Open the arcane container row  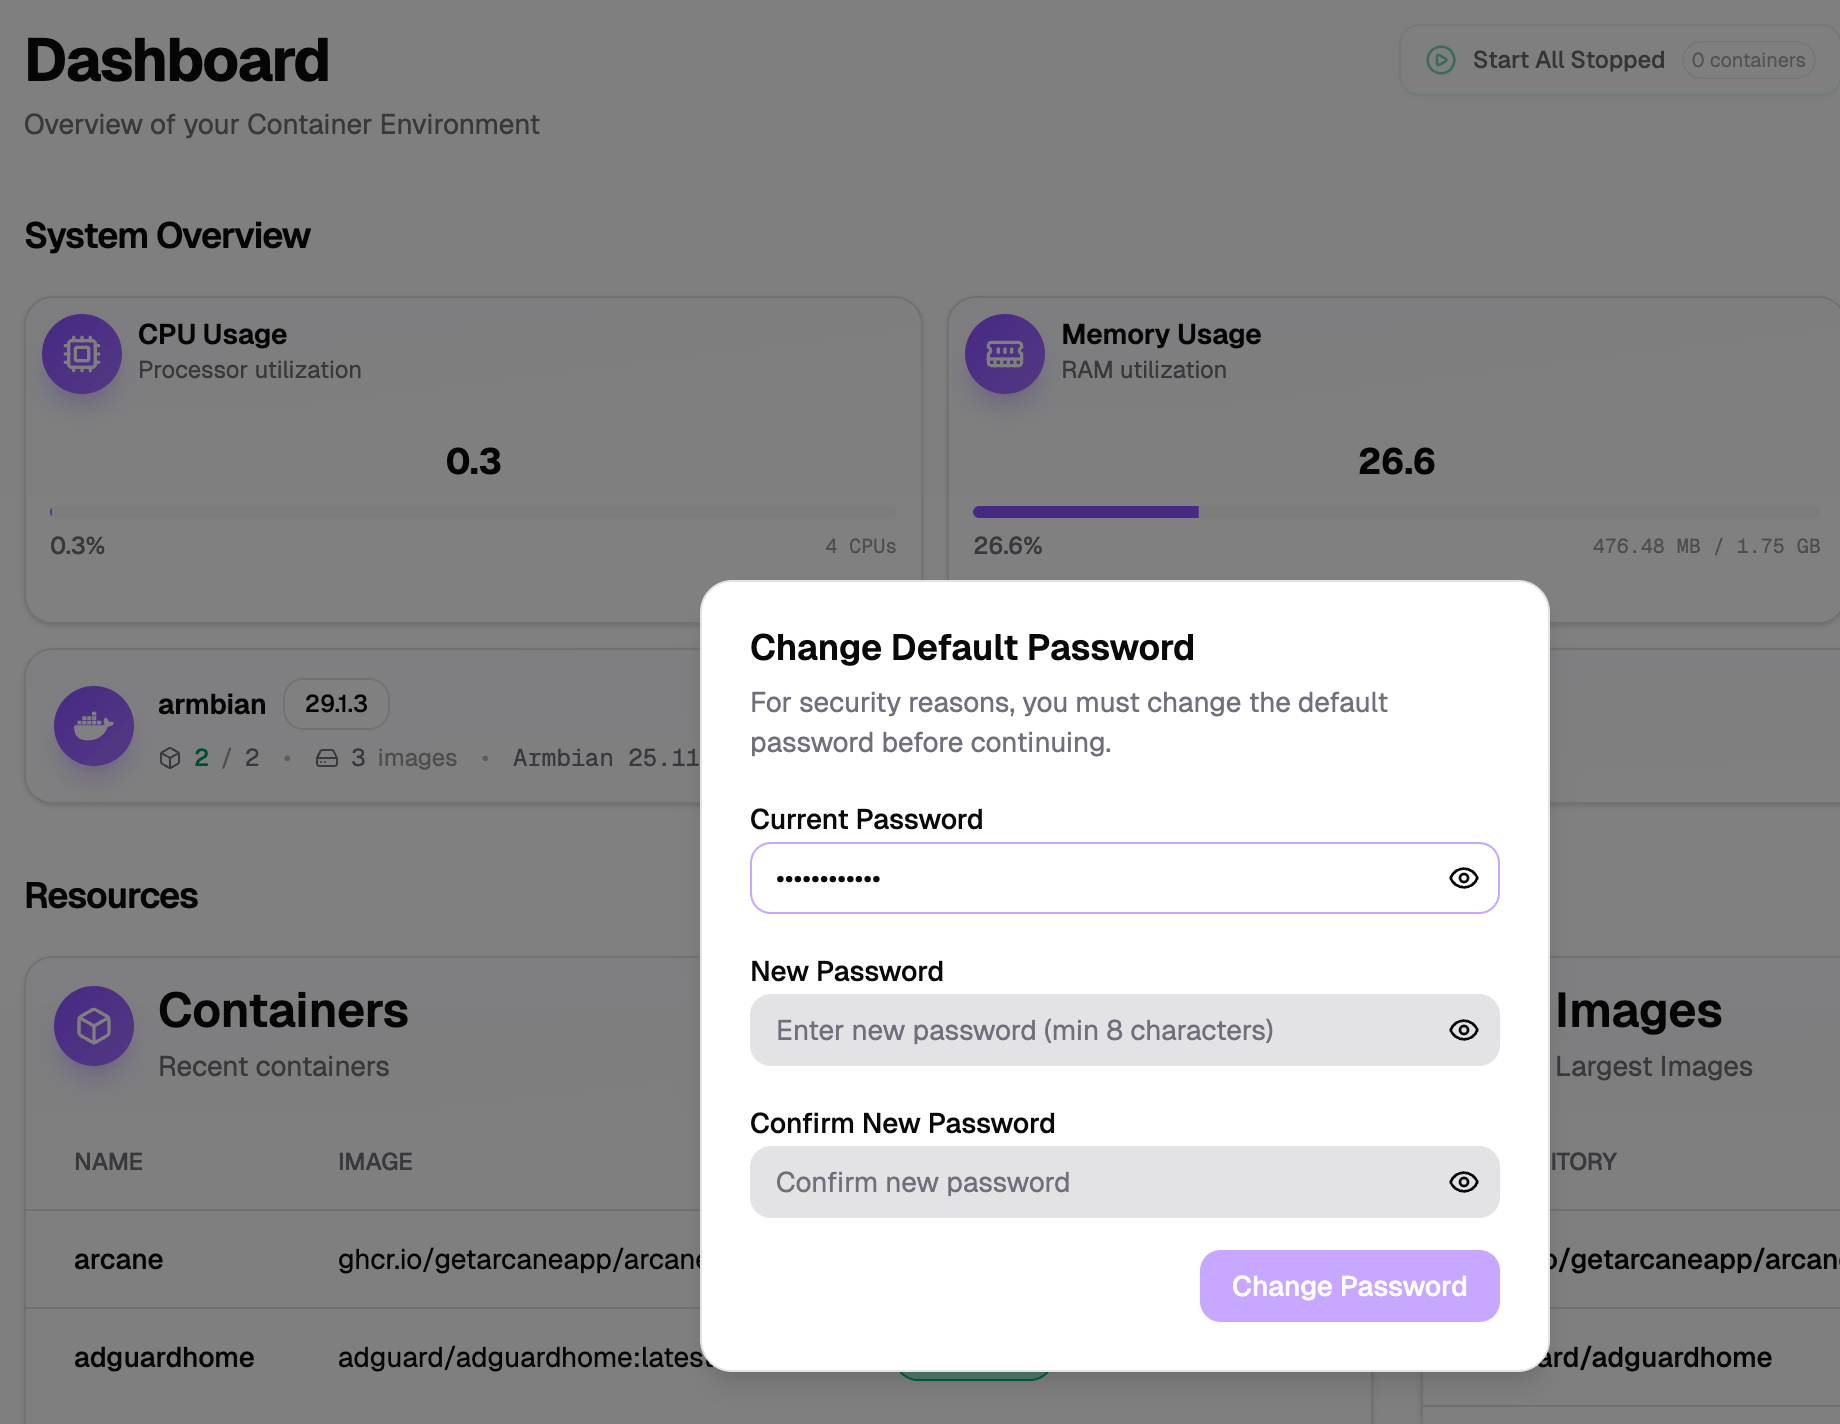click(x=118, y=1259)
